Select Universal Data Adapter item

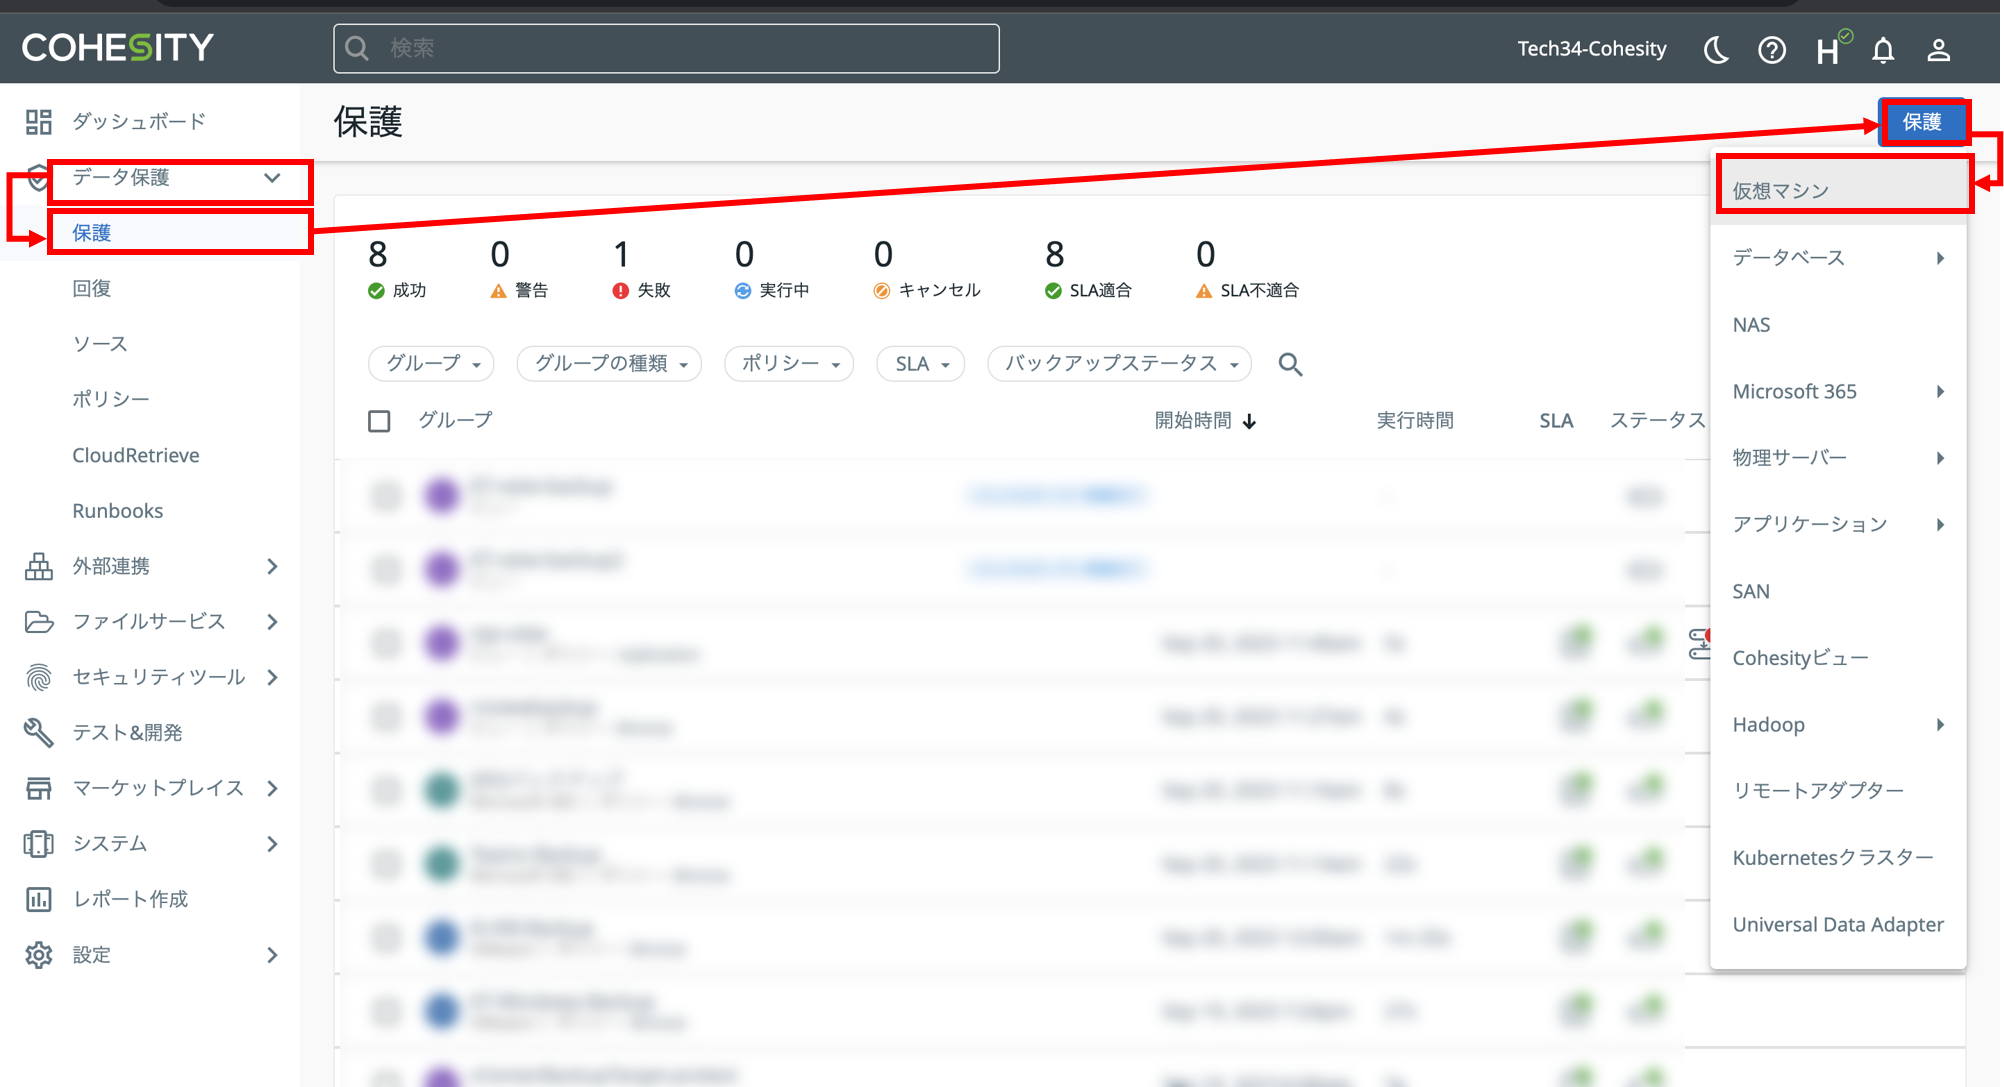pos(1838,924)
